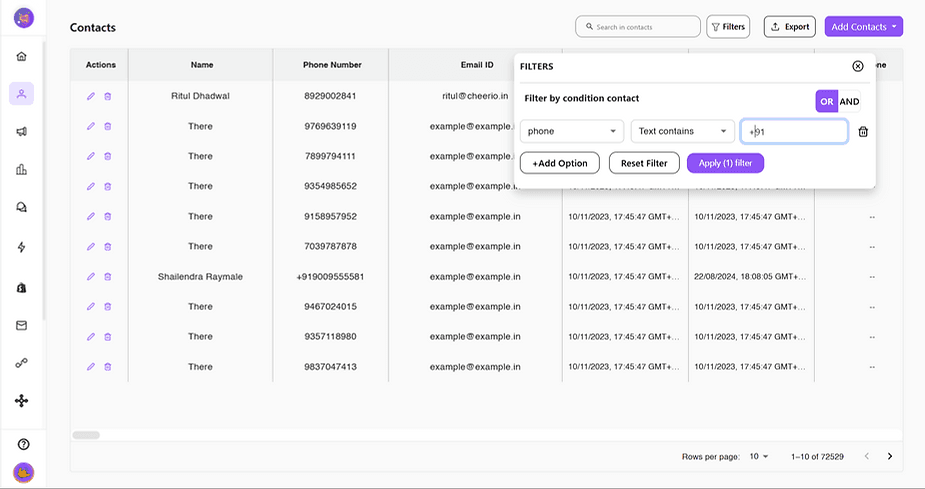Image resolution: width=925 pixels, height=489 pixels.
Task: Open the Chat bubble icon in sidebar
Action: coord(21,207)
